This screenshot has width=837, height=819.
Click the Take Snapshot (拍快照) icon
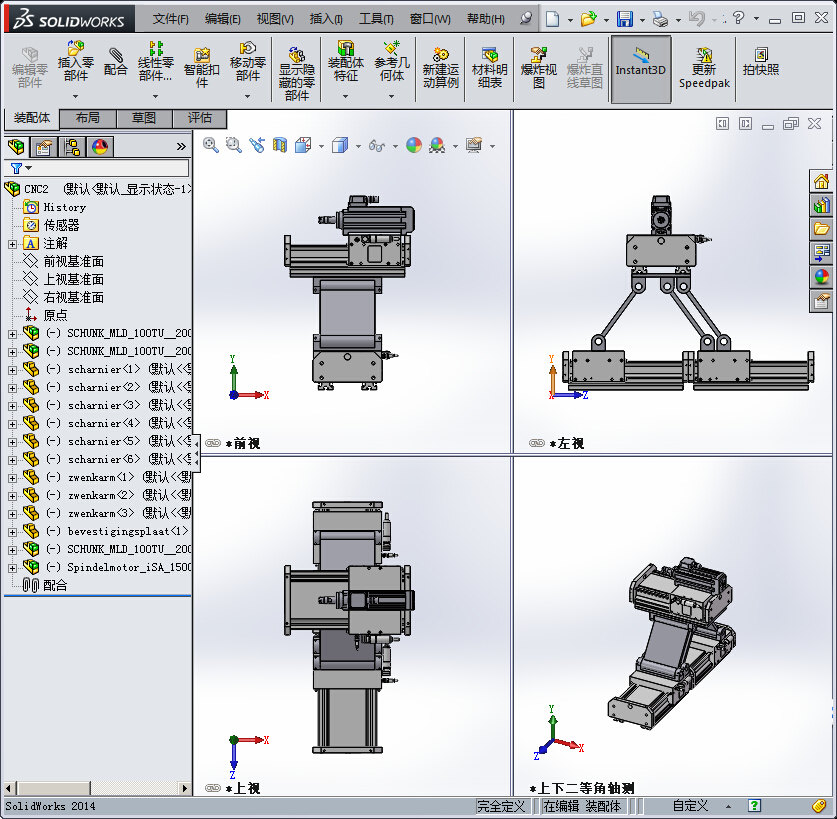pos(761,61)
